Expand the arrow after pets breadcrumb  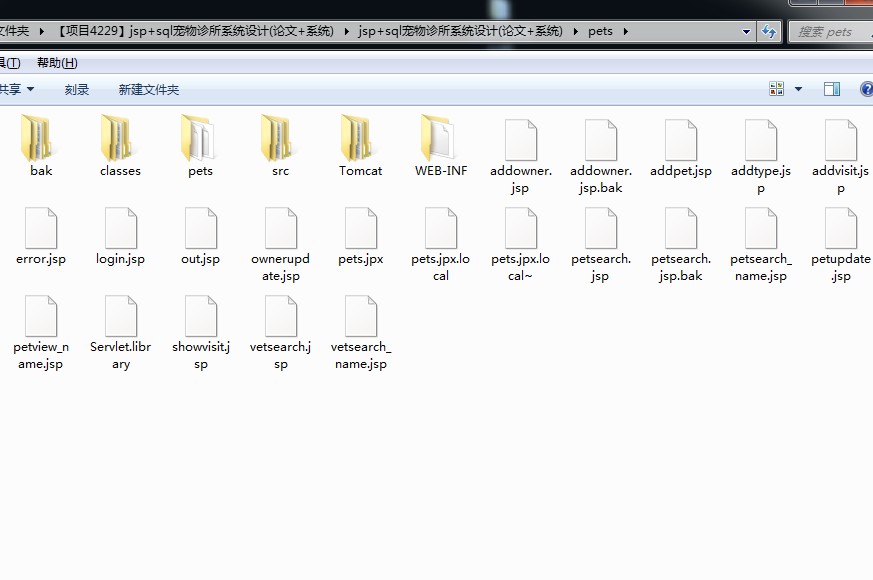(x=626, y=31)
